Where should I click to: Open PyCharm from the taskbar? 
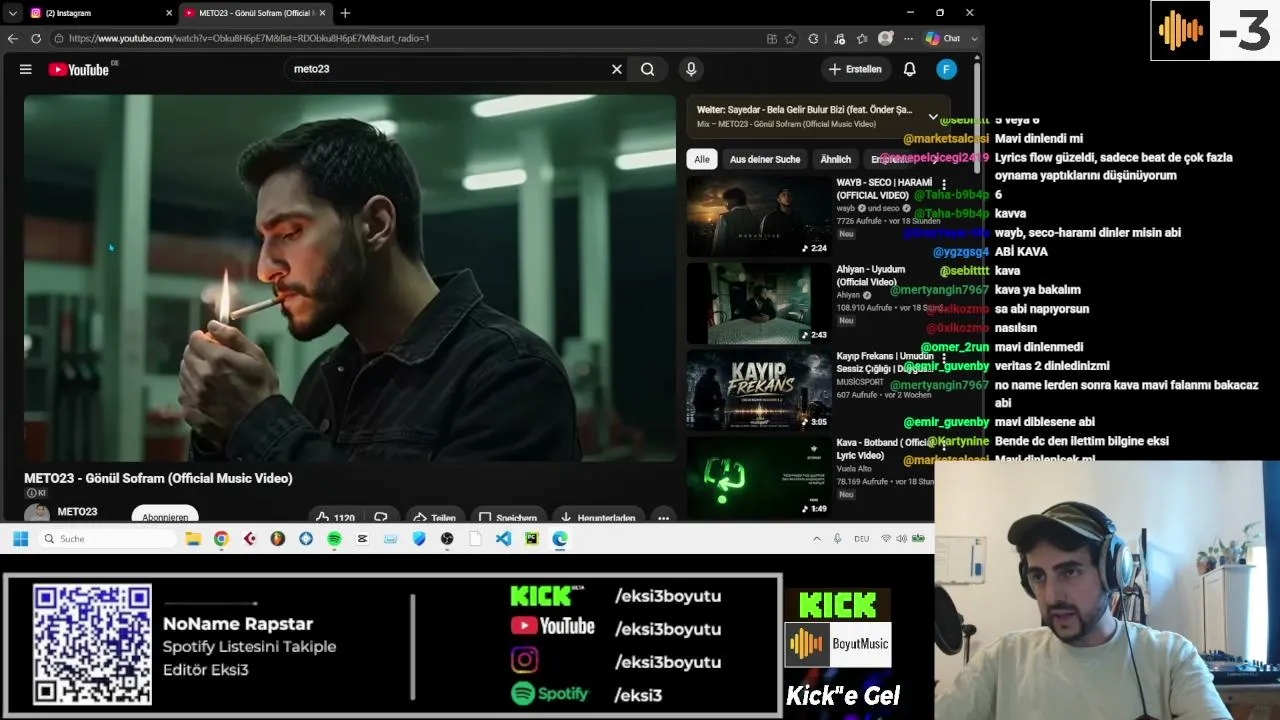pyautogui.click(x=531, y=539)
